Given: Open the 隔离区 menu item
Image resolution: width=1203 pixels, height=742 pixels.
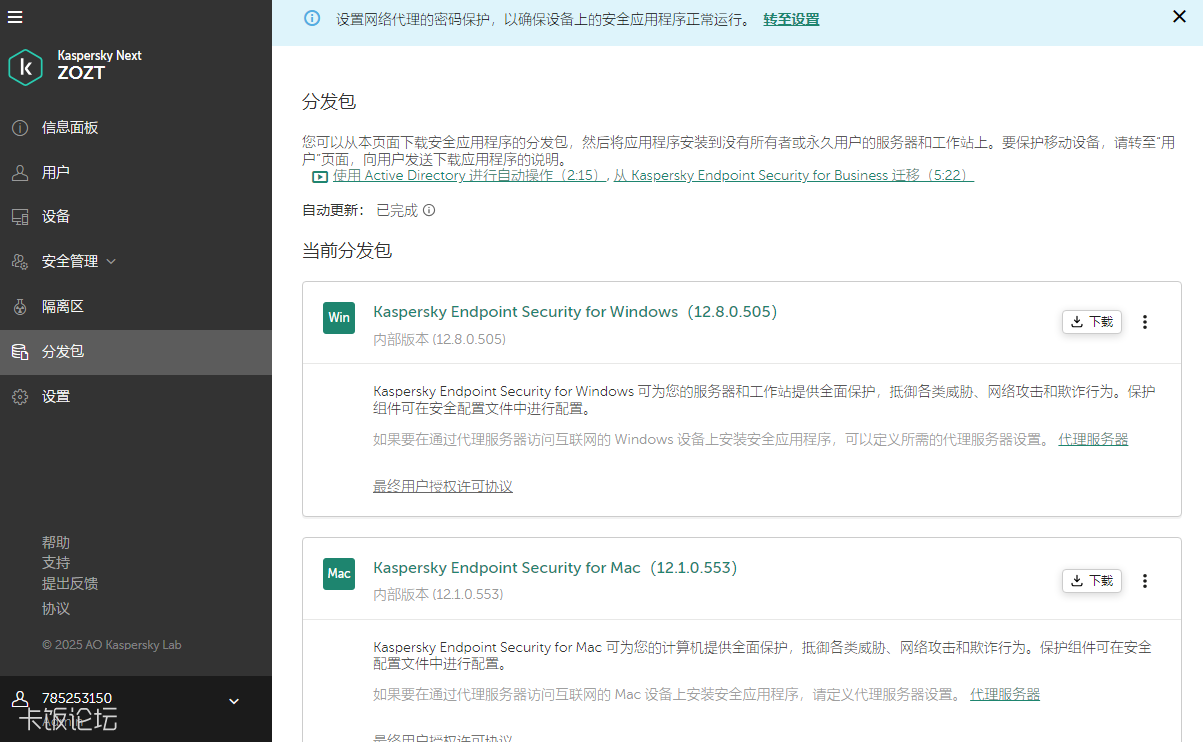Looking at the screenshot, I should point(136,307).
